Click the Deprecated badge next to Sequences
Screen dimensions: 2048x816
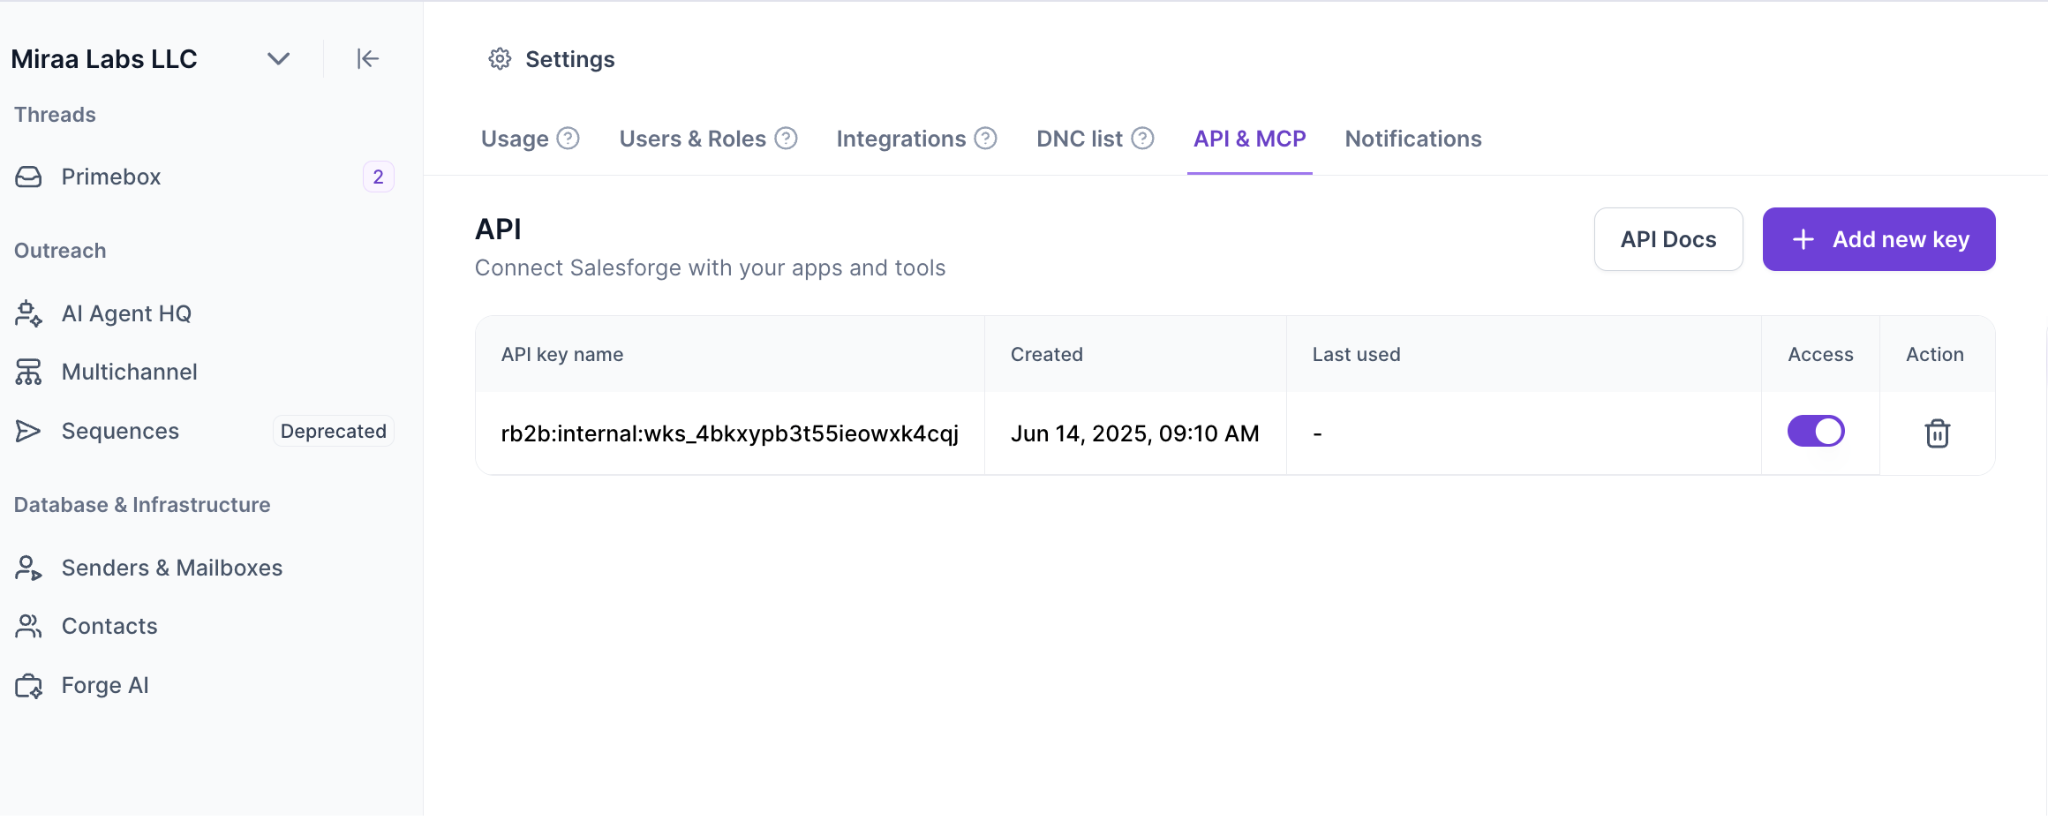click(x=333, y=431)
